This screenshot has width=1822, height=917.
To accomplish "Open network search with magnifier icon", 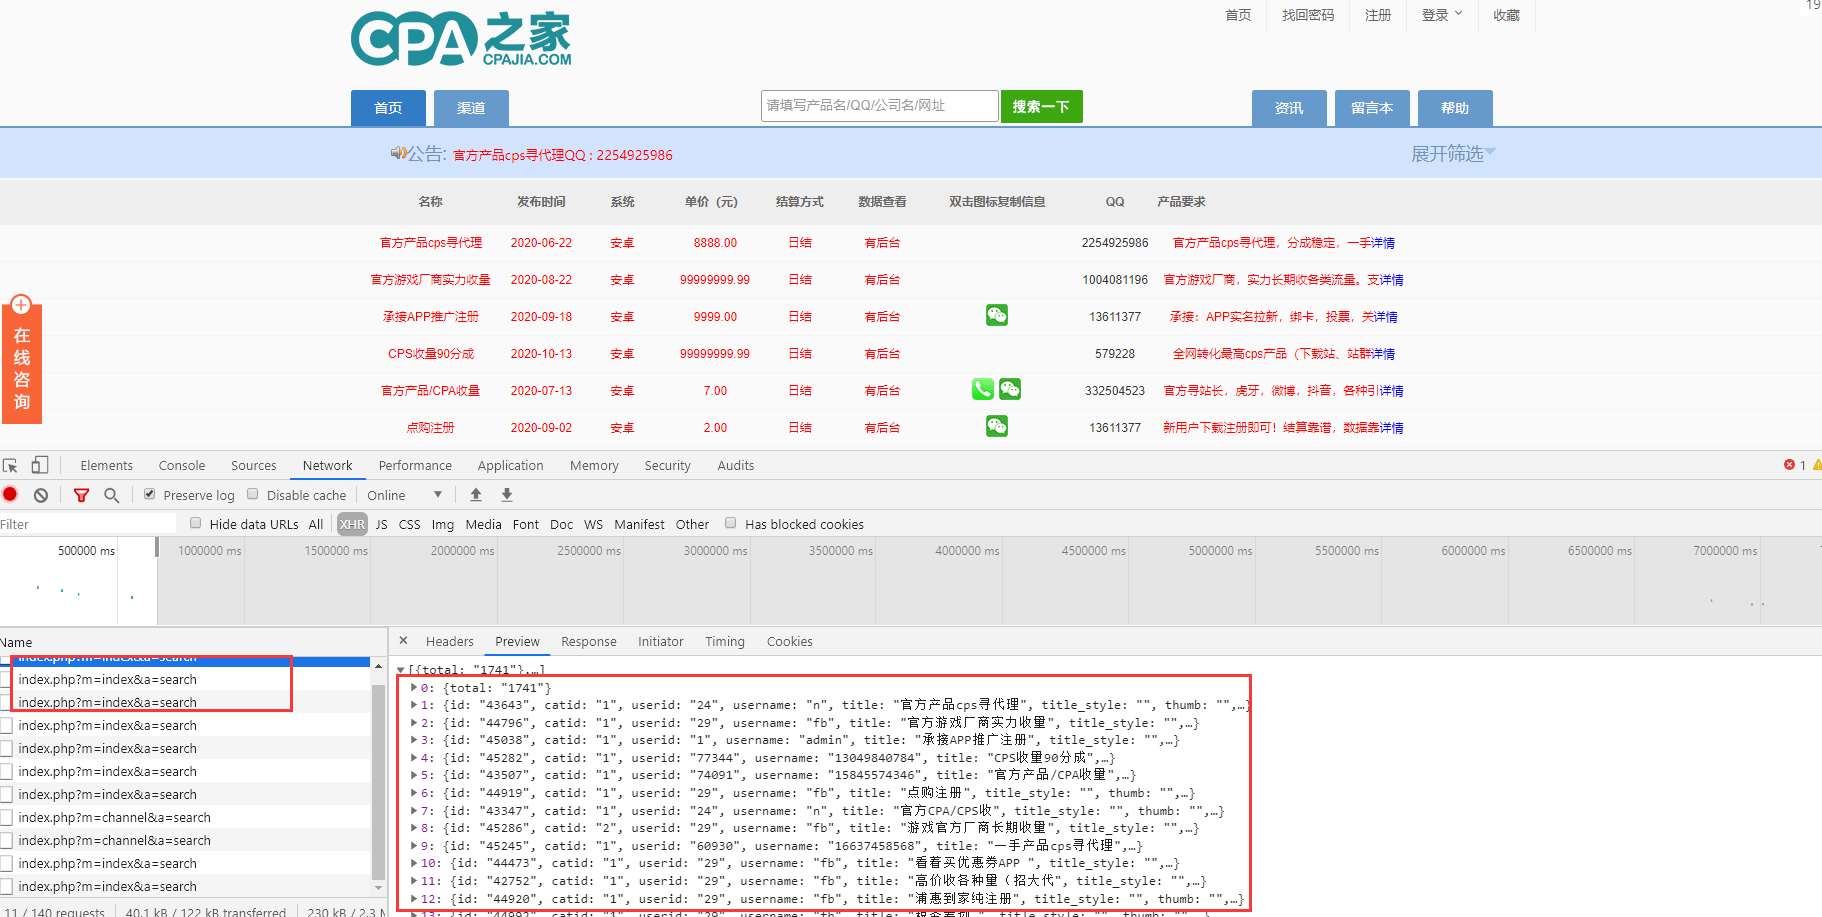I will tap(111, 495).
